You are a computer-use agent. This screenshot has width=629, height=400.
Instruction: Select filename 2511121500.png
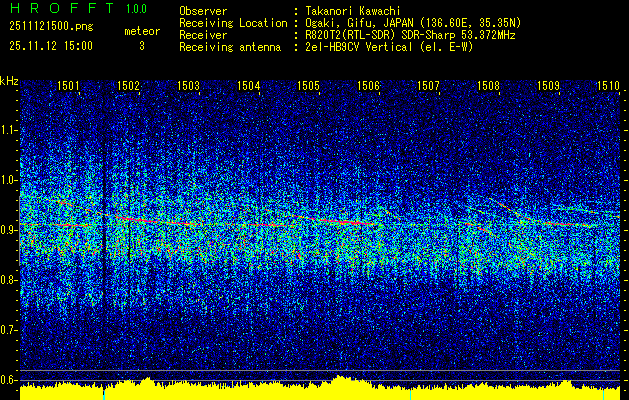click(51, 27)
